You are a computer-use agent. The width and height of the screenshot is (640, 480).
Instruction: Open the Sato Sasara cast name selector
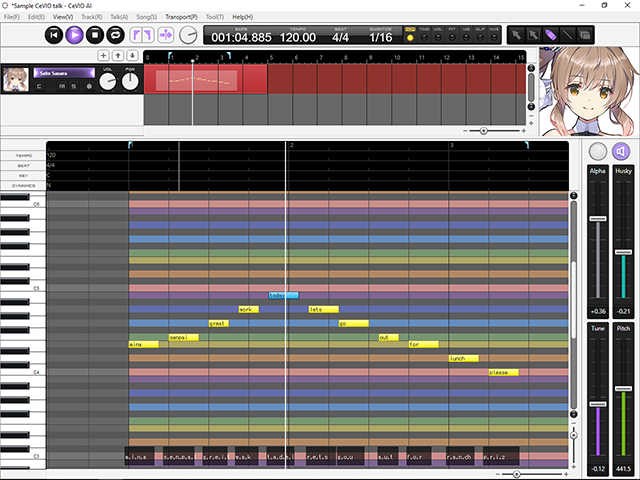65,72
